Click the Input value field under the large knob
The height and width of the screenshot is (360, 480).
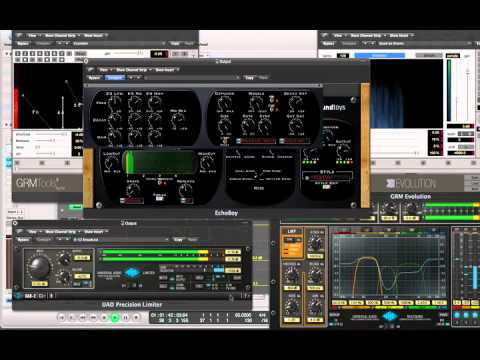click(40, 284)
